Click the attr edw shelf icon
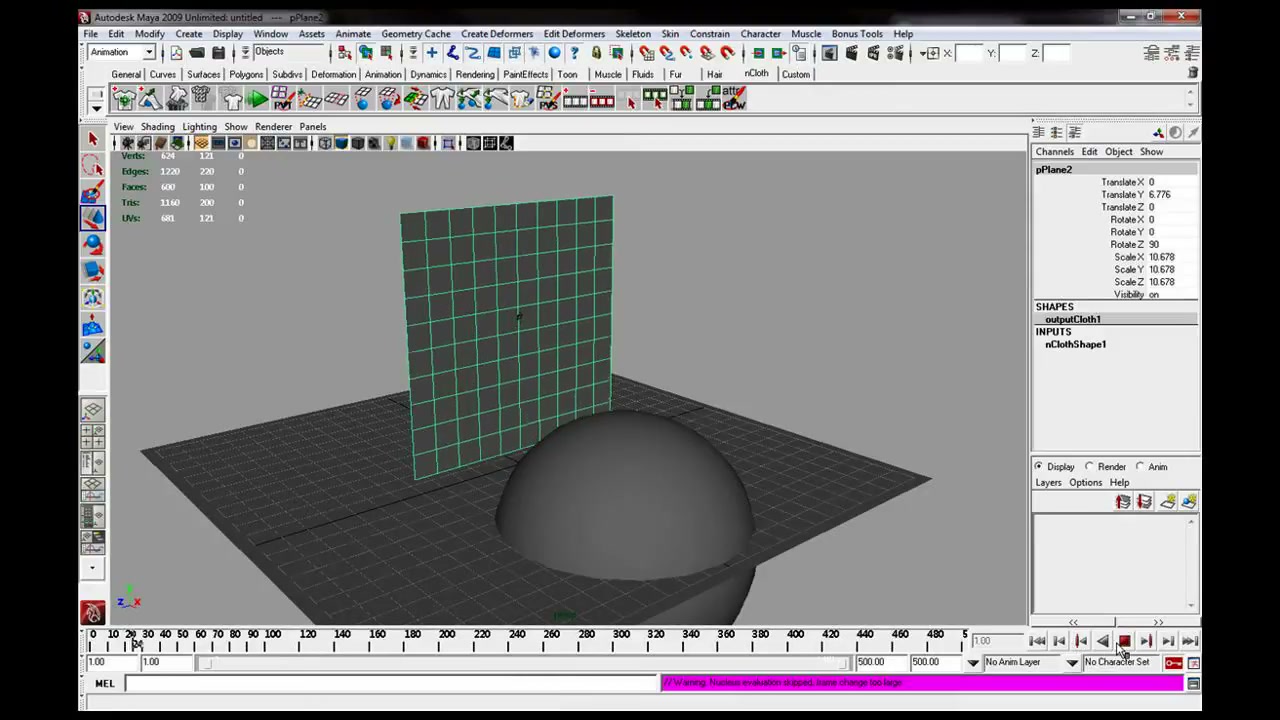Image resolution: width=1280 pixels, height=720 pixels. click(x=734, y=98)
